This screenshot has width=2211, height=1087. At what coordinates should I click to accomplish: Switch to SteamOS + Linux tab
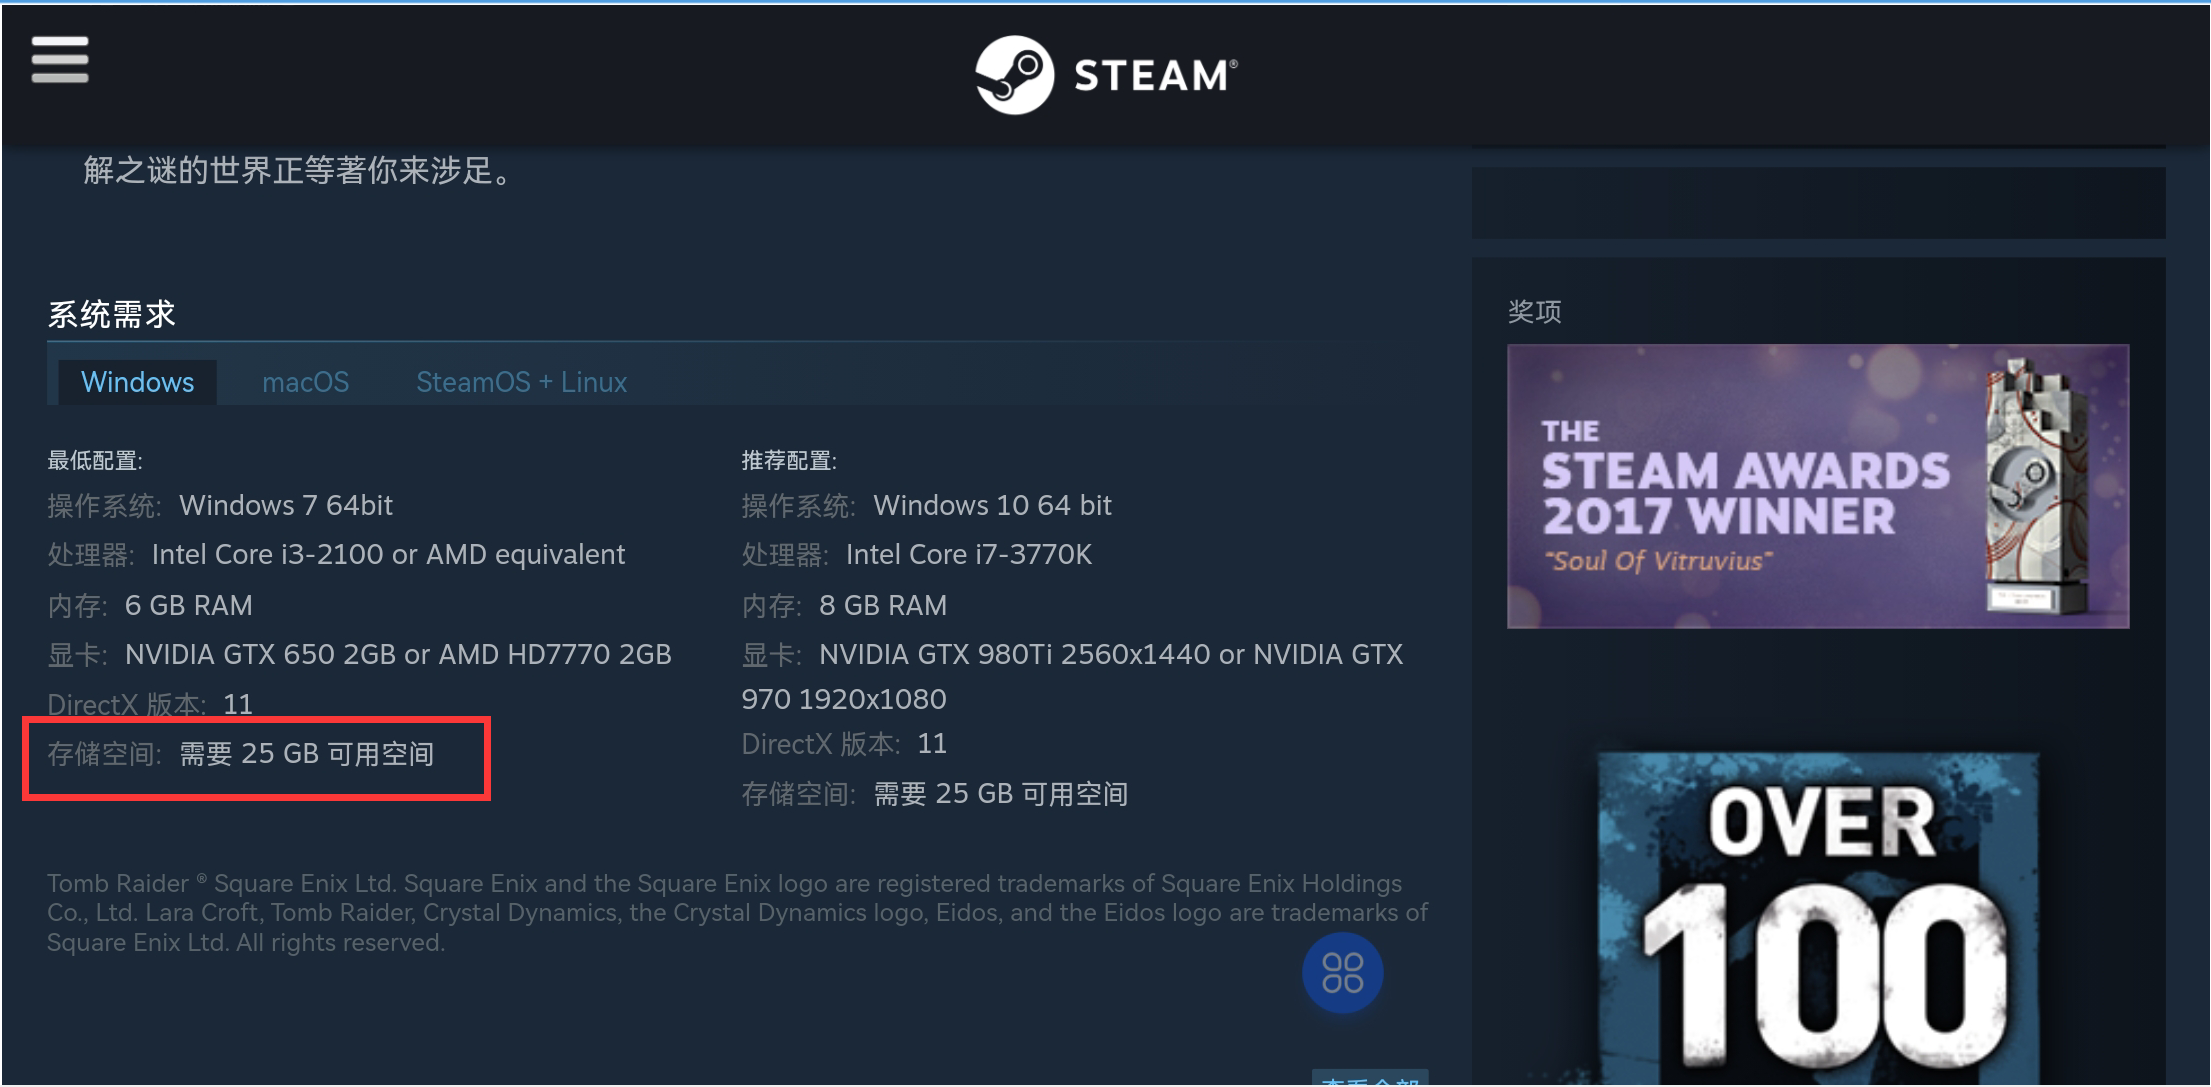point(521,382)
